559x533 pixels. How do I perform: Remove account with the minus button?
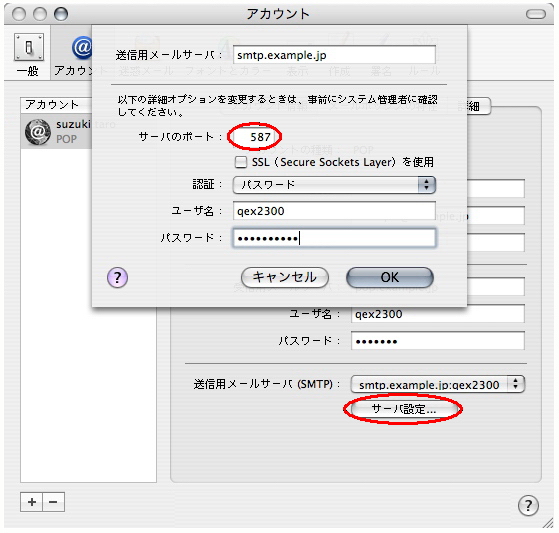coord(53,502)
